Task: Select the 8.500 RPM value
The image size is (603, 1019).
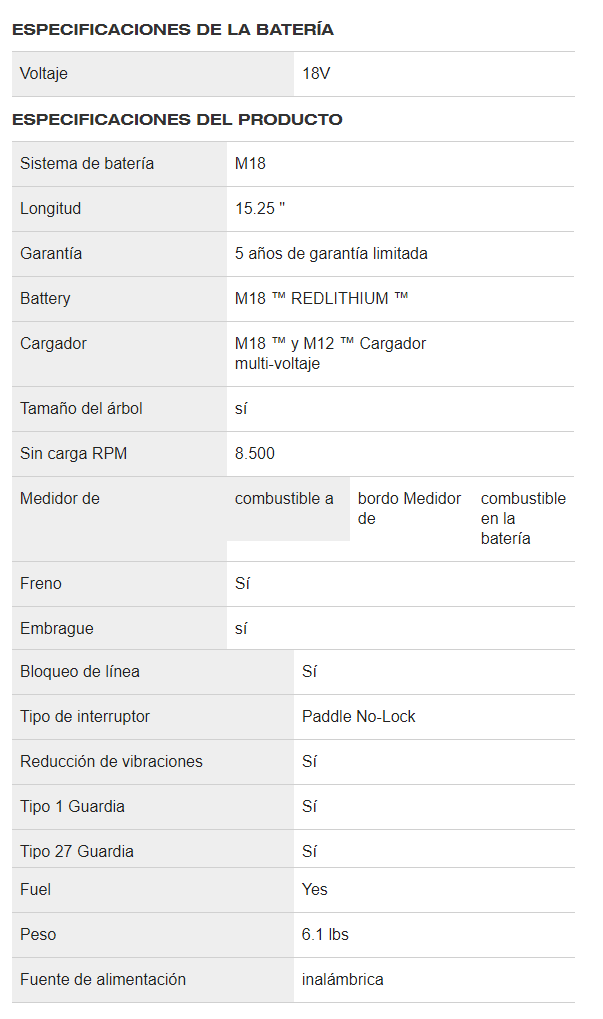Action: point(255,454)
